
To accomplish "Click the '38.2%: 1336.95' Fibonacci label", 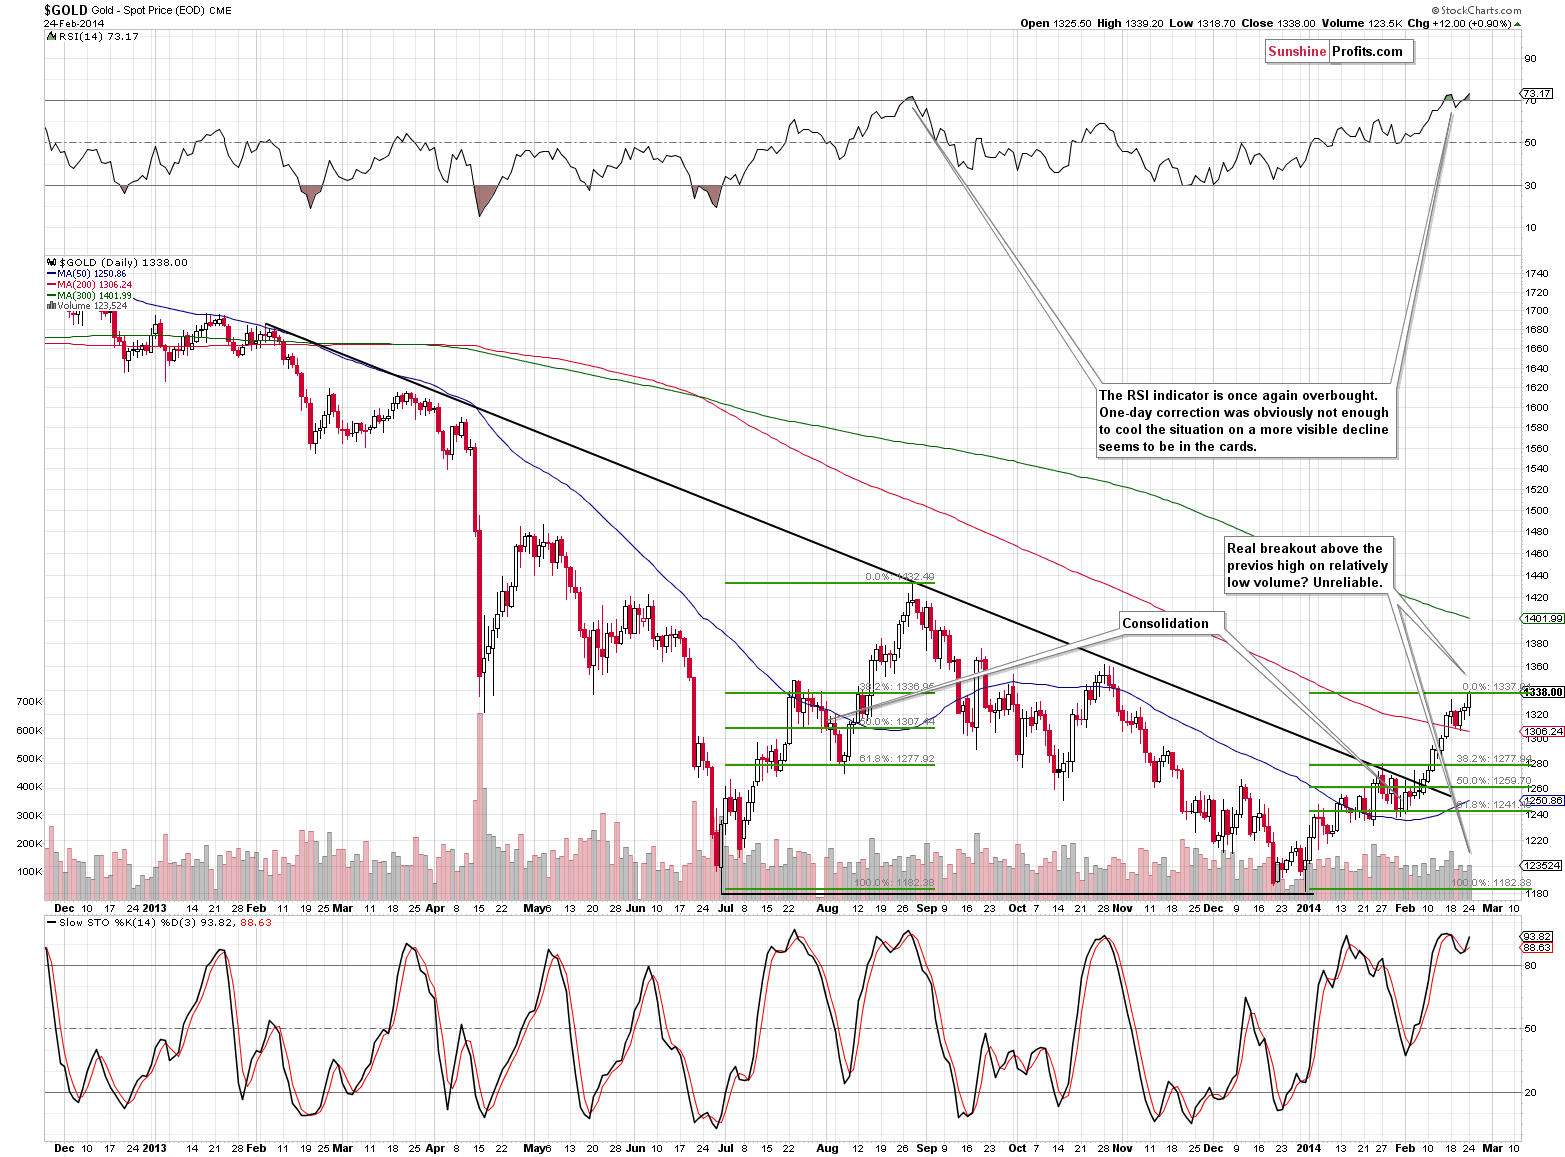I will tap(897, 687).
